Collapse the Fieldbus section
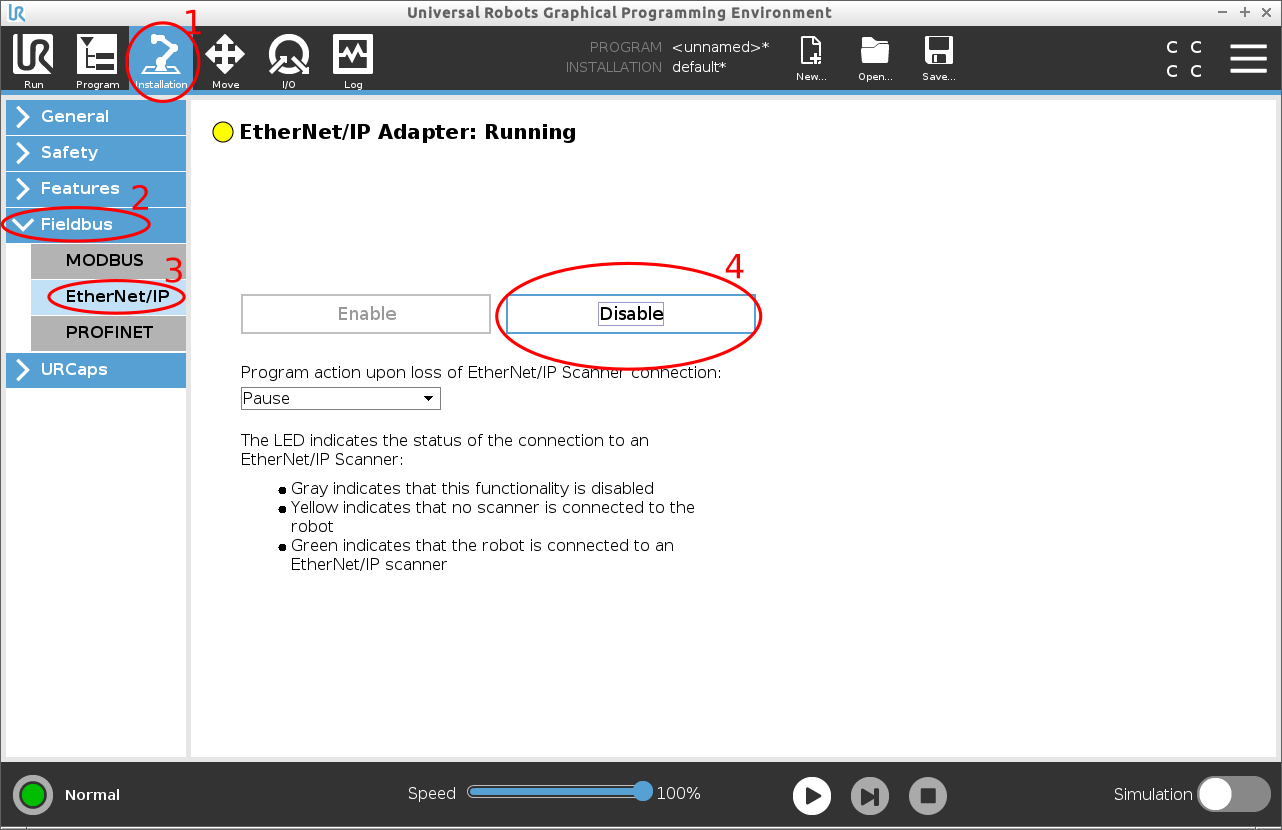 pos(96,224)
